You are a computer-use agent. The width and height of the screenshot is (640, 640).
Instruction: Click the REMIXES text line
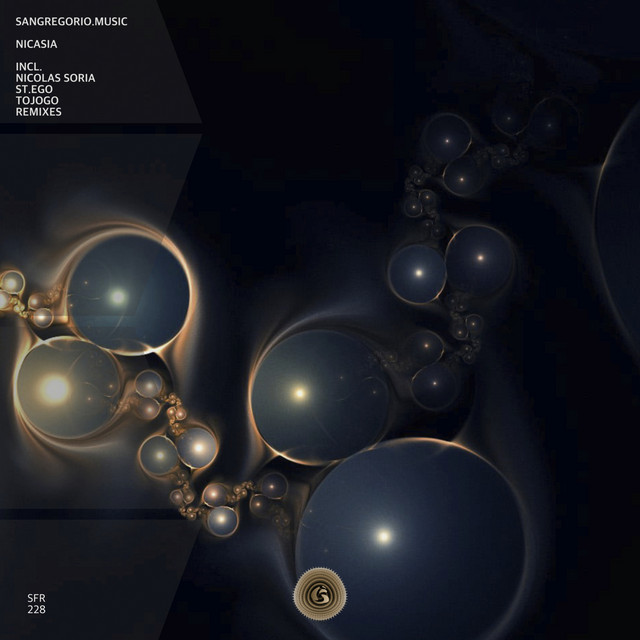tap(39, 113)
